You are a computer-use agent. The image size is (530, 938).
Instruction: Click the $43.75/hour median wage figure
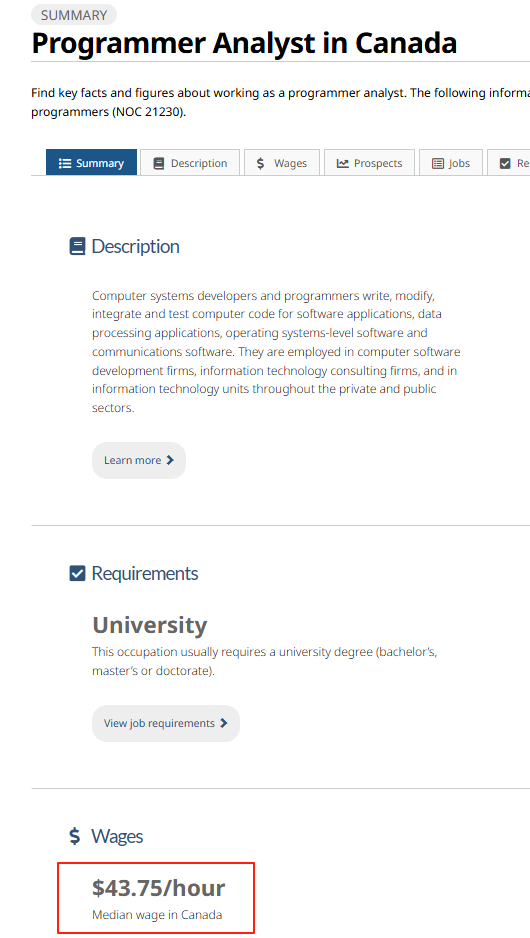tap(159, 888)
